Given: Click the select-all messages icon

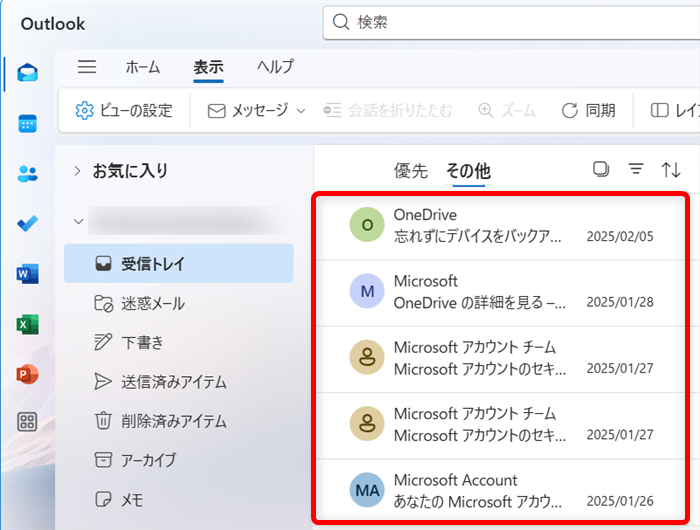Looking at the screenshot, I should 601,169.
